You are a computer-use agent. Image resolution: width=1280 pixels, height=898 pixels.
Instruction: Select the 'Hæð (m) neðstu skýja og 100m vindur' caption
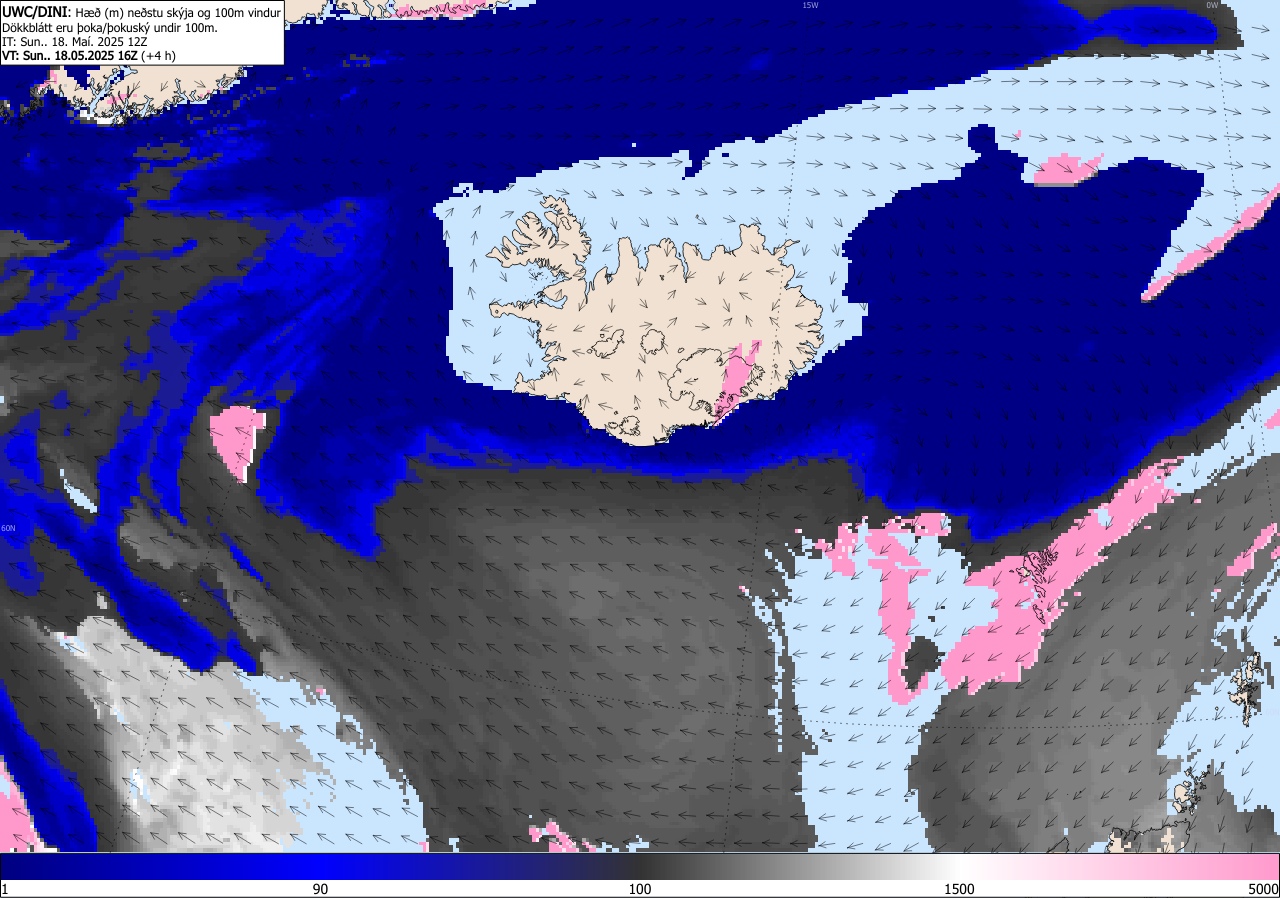pyautogui.click(x=178, y=12)
